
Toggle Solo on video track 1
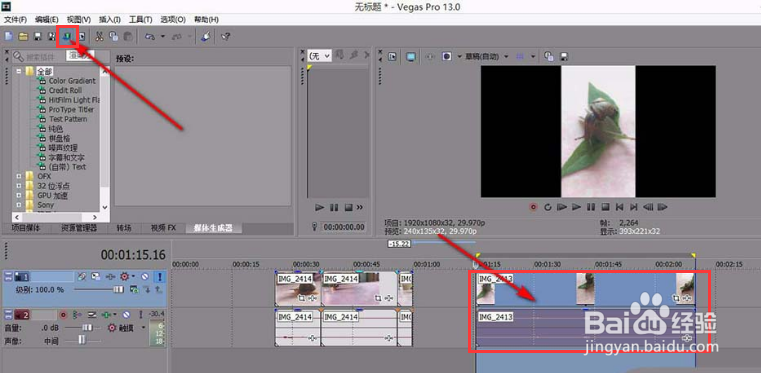tap(160, 276)
